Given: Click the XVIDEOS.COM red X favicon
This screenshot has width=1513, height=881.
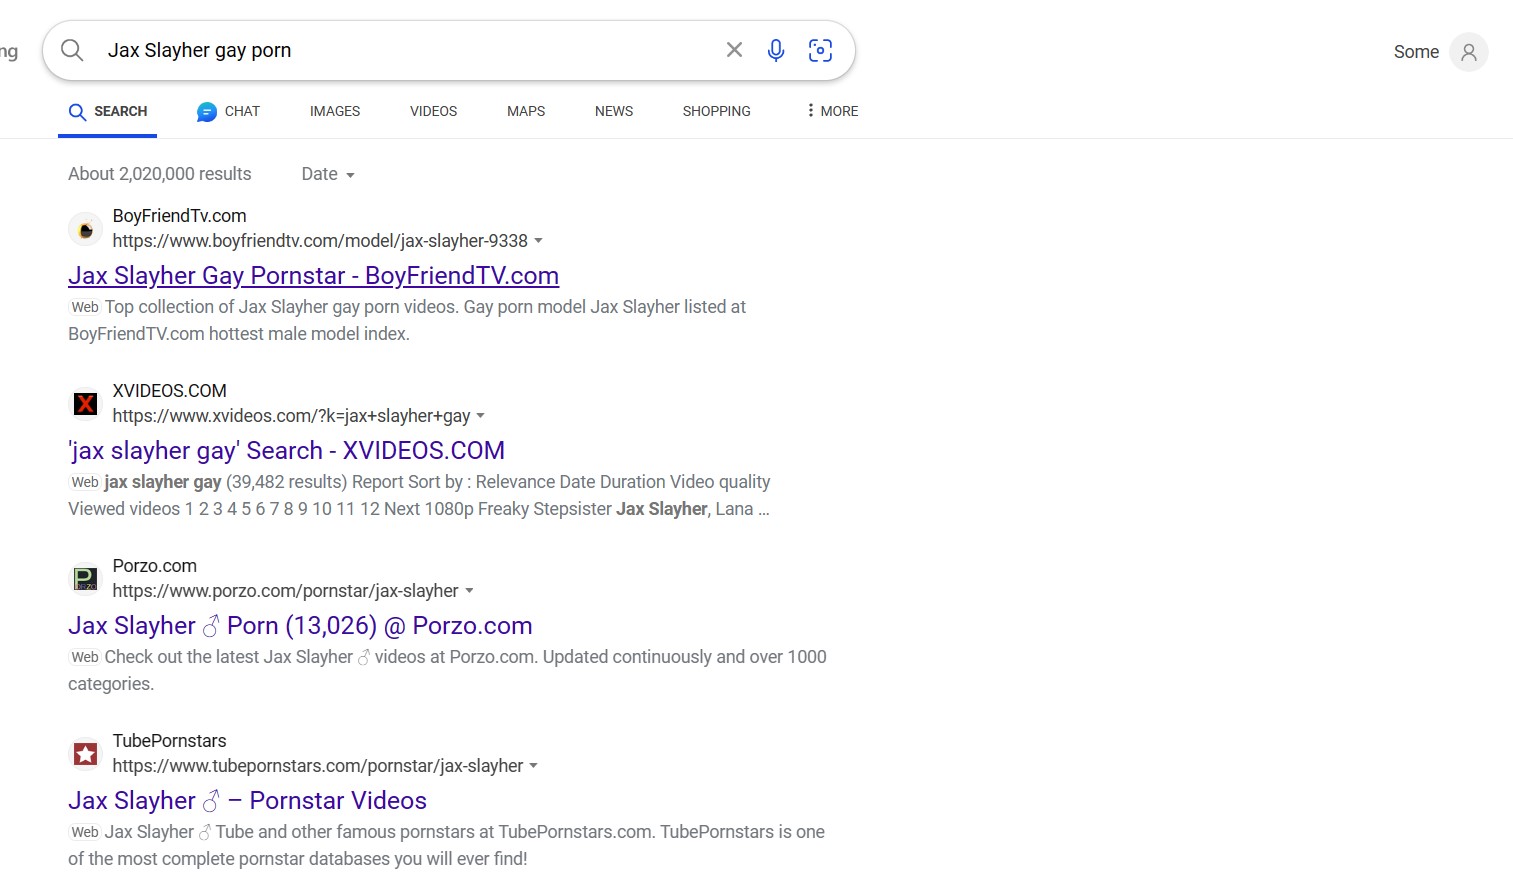Looking at the screenshot, I should coord(86,404).
